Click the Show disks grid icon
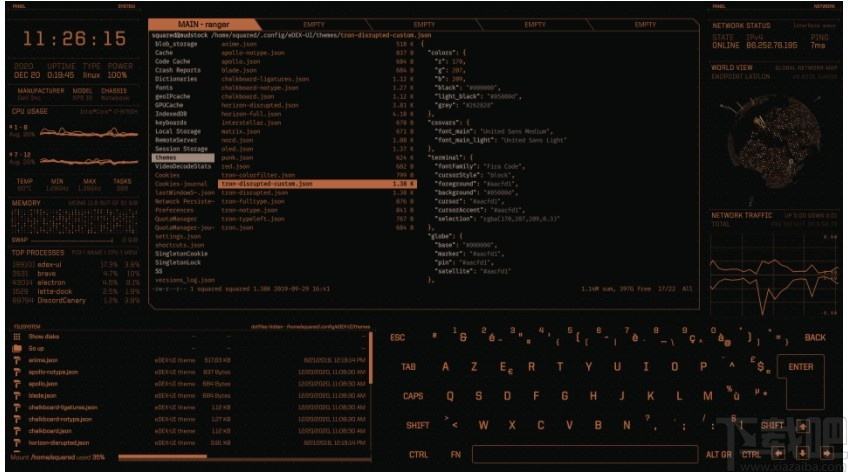The image size is (850, 472). point(17,336)
